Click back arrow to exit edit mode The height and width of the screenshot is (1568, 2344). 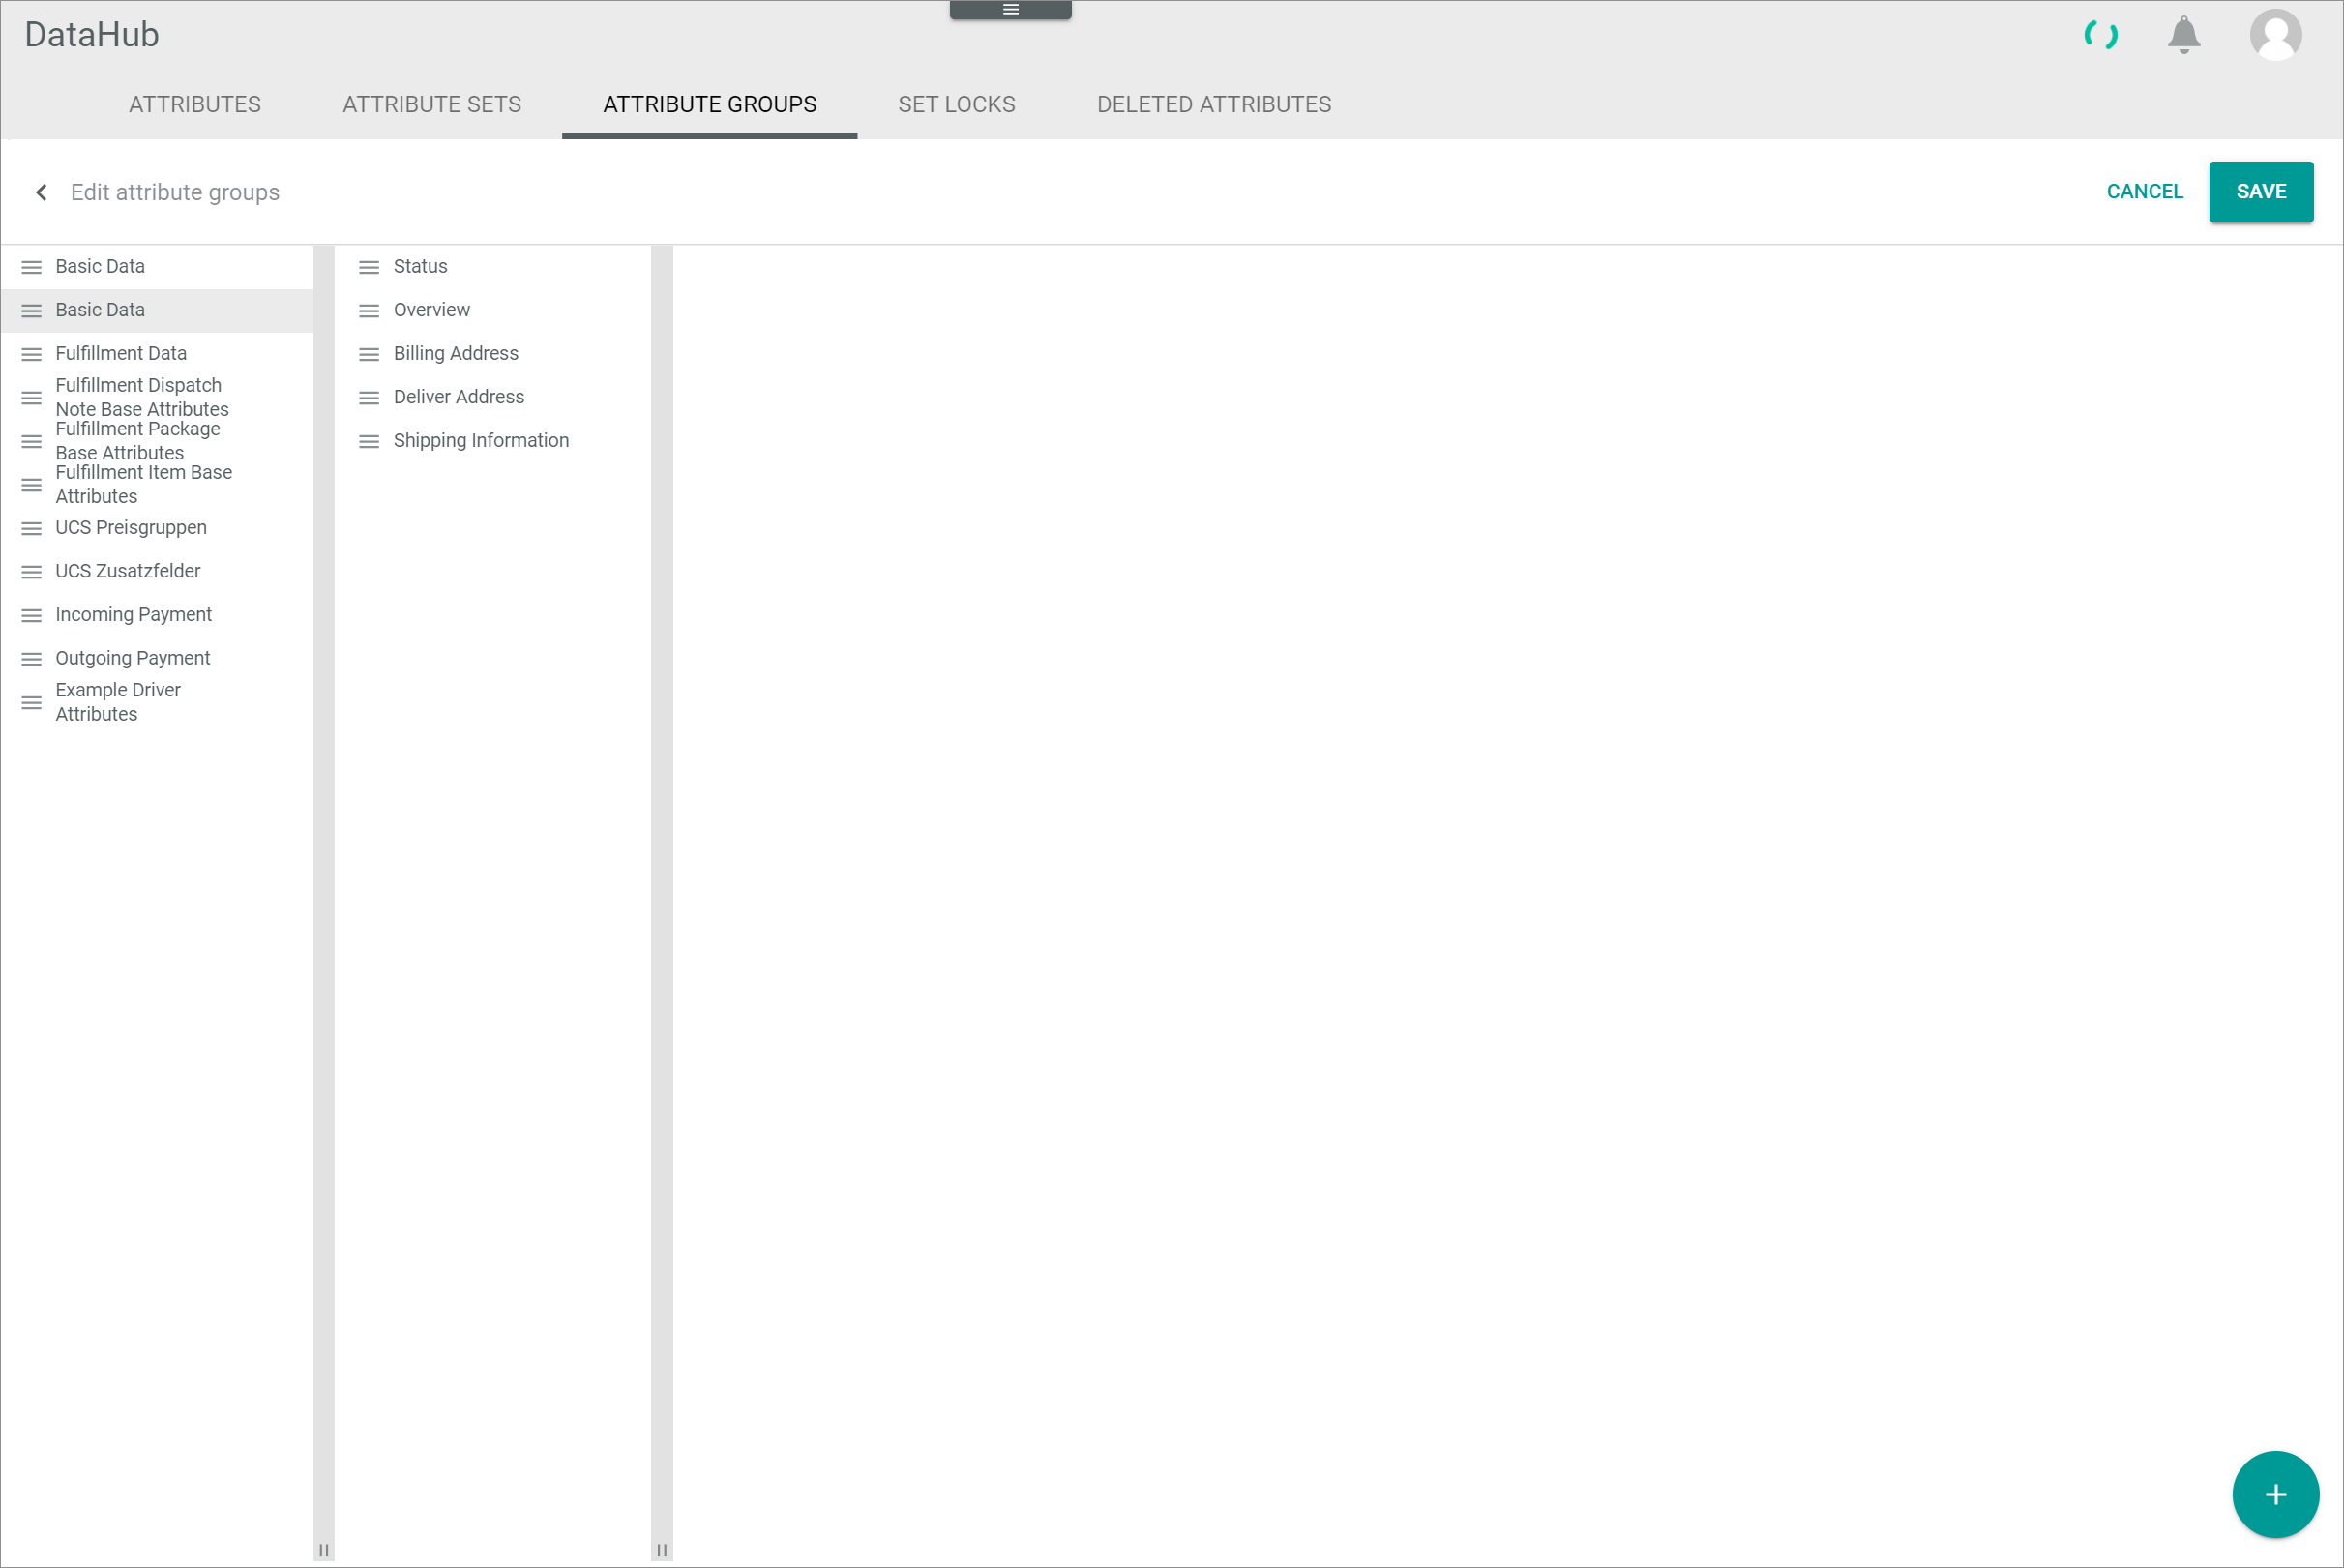pos(39,191)
